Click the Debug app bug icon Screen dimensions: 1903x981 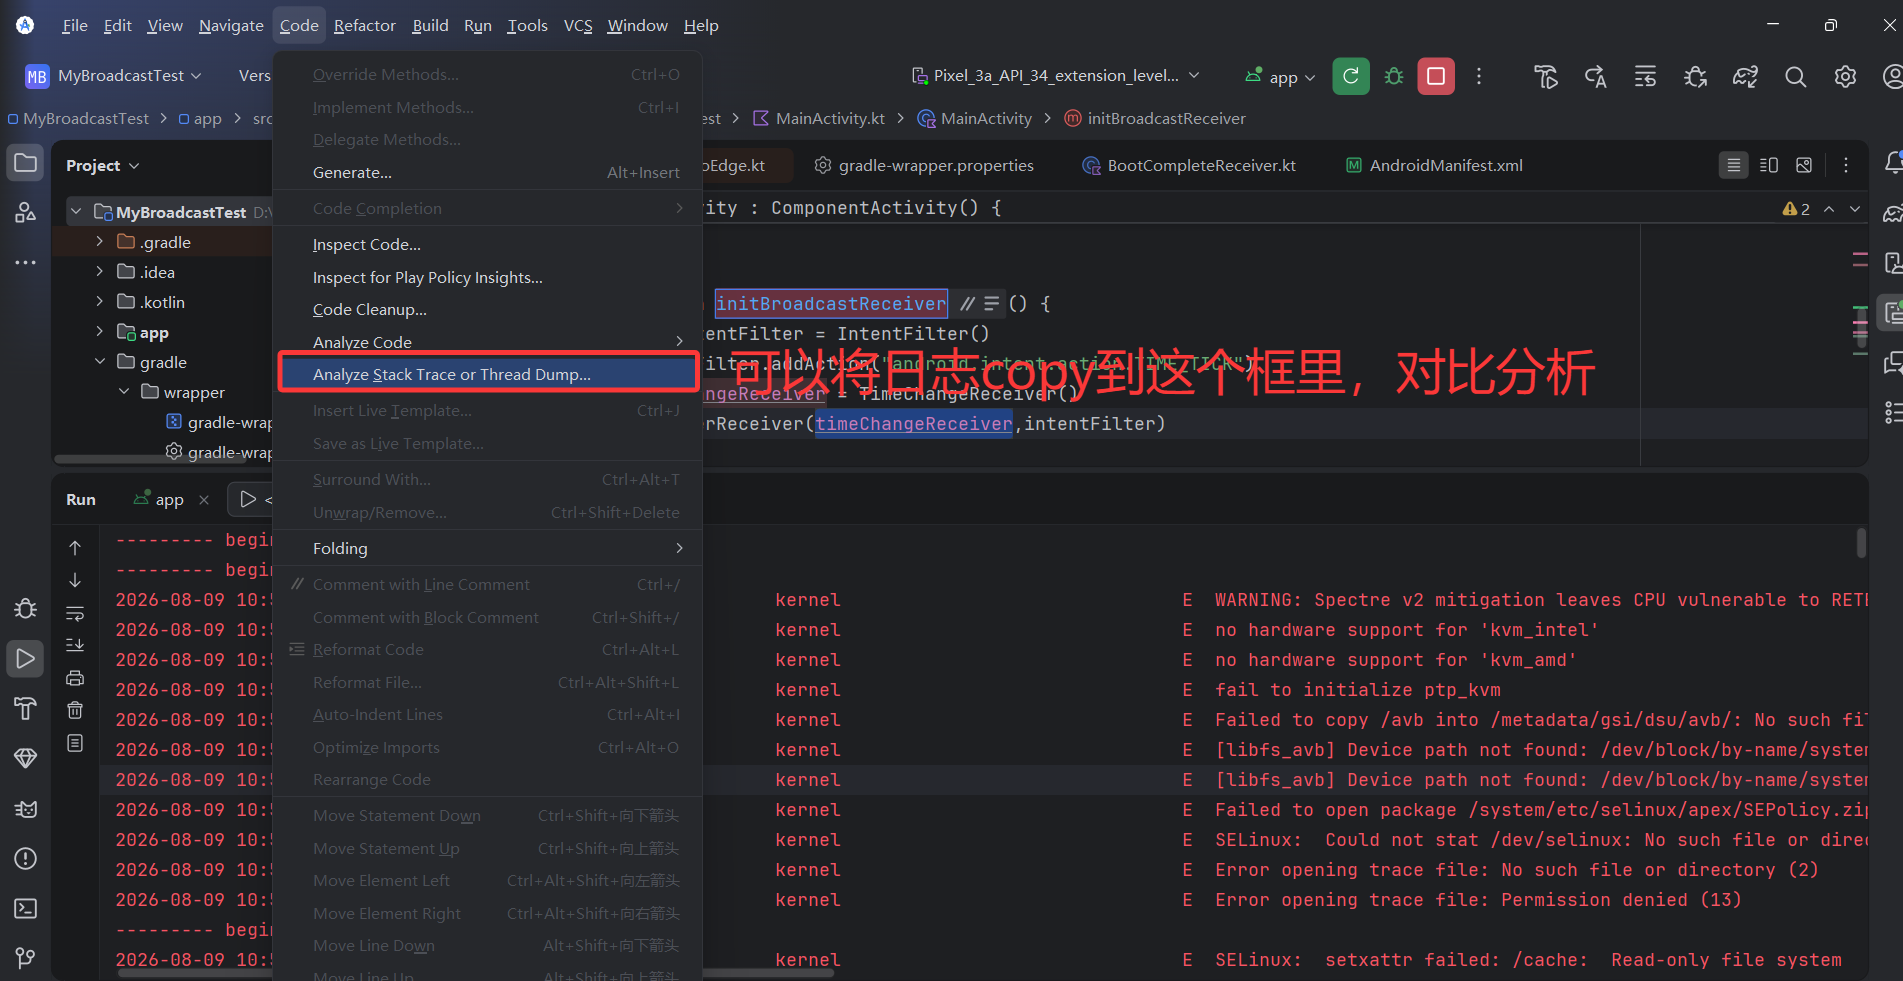coord(1394,76)
